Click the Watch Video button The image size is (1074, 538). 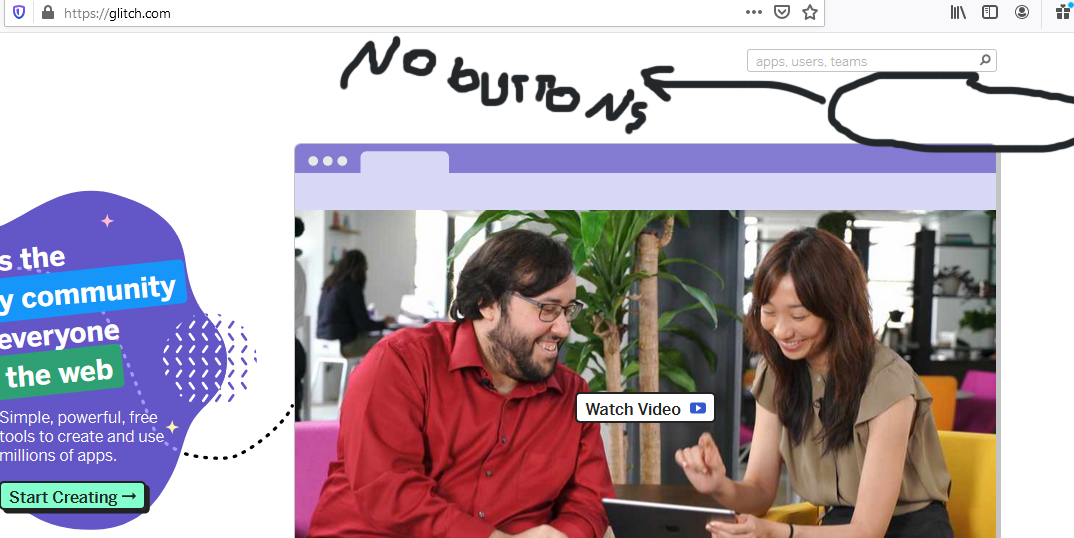(x=645, y=408)
